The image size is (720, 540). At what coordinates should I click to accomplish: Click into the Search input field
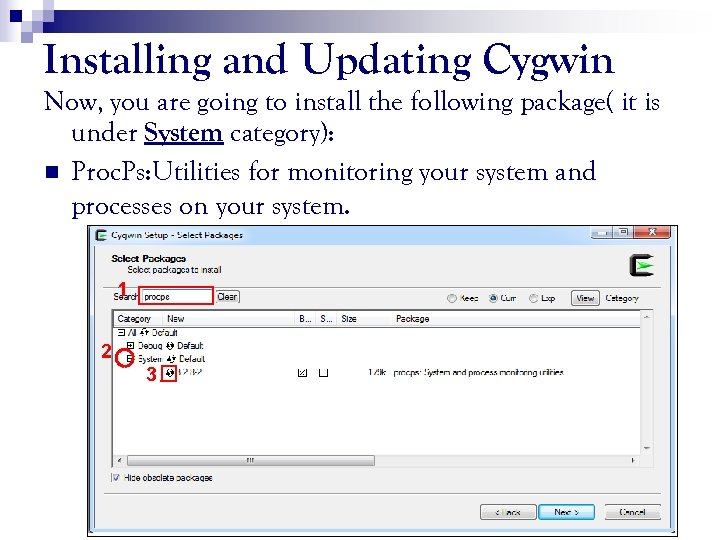tap(176, 296)
